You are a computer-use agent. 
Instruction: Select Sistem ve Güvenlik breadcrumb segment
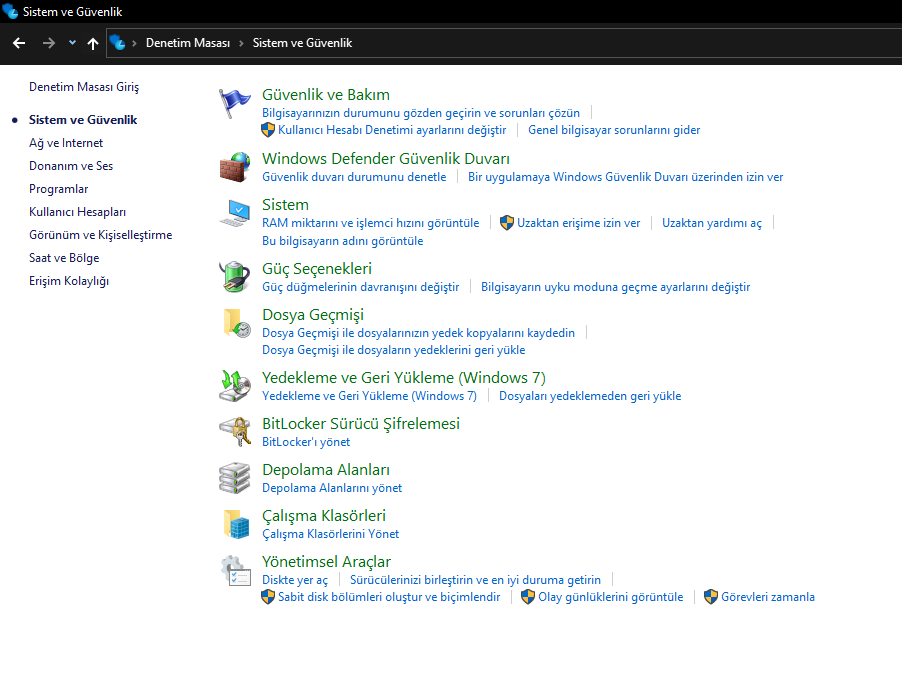coord(302,43)
